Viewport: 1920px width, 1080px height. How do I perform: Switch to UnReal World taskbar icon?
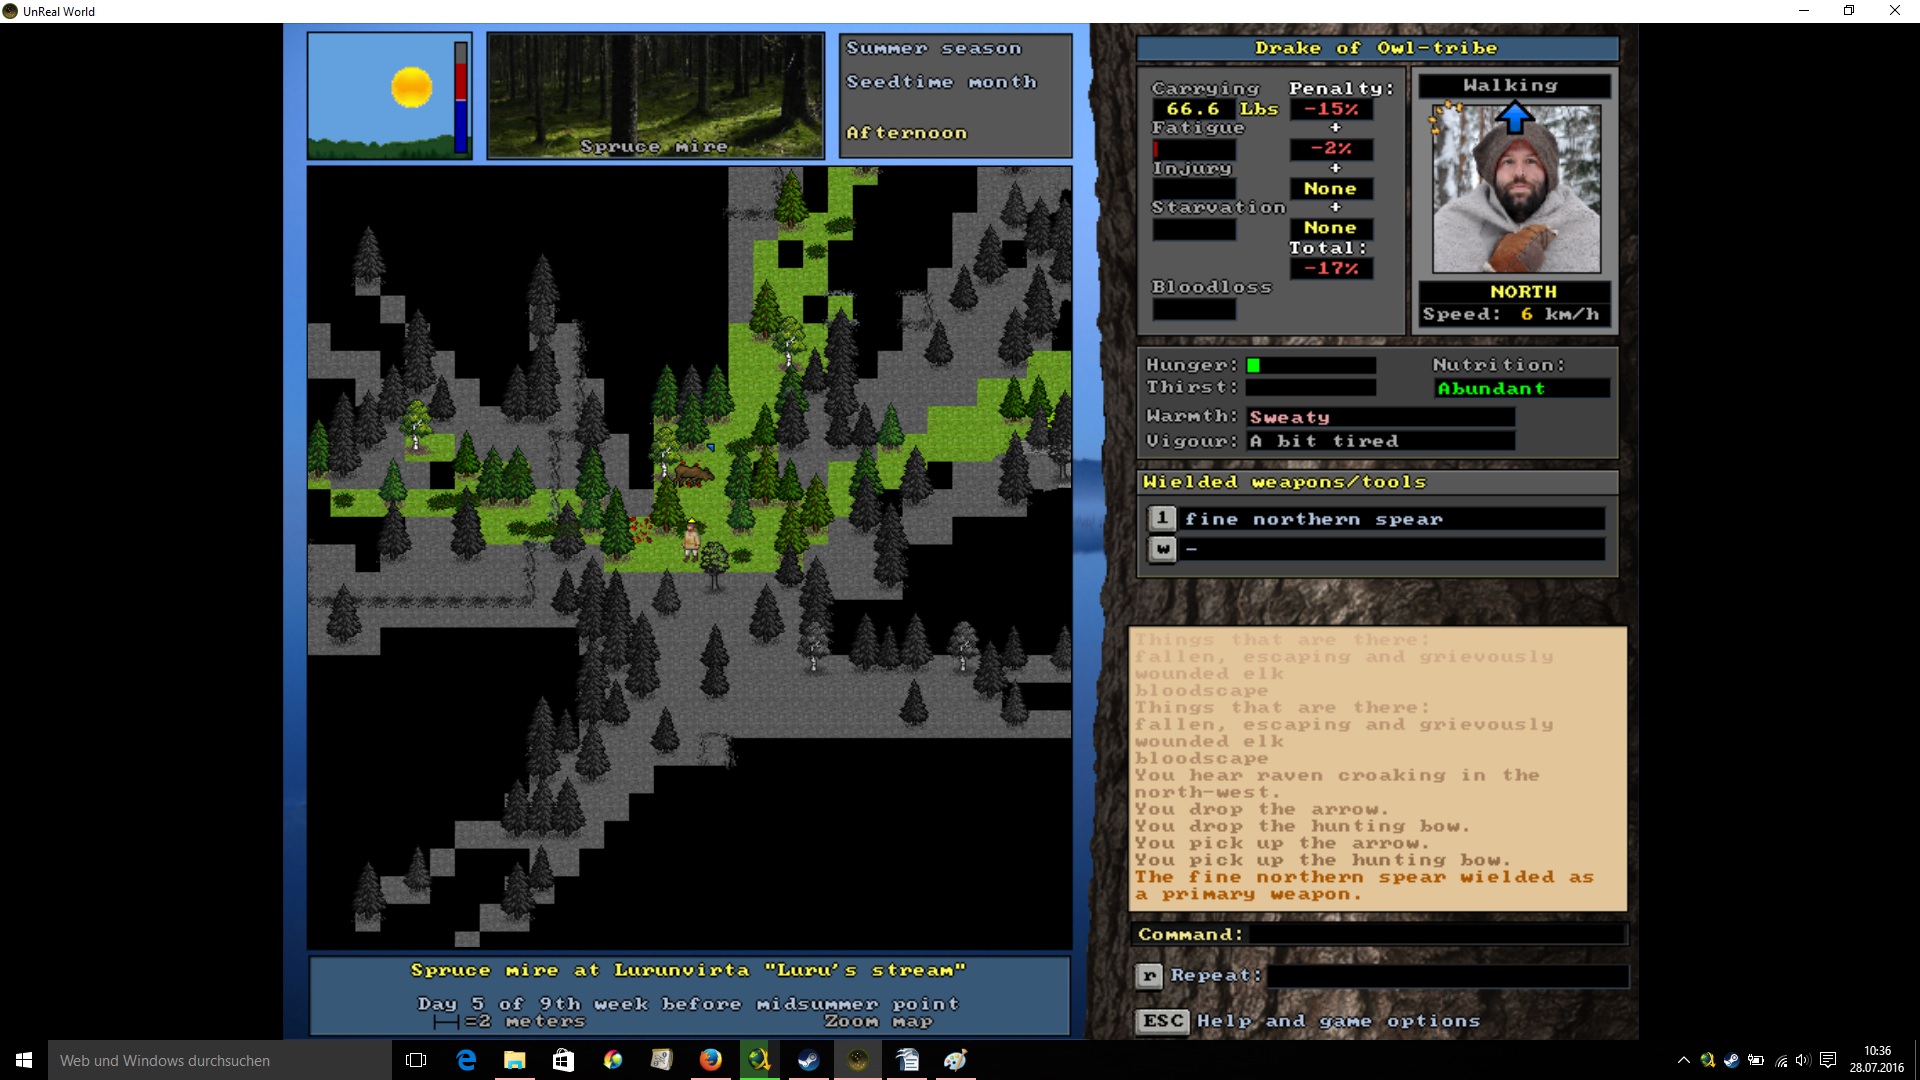[x=857, y=1060]
